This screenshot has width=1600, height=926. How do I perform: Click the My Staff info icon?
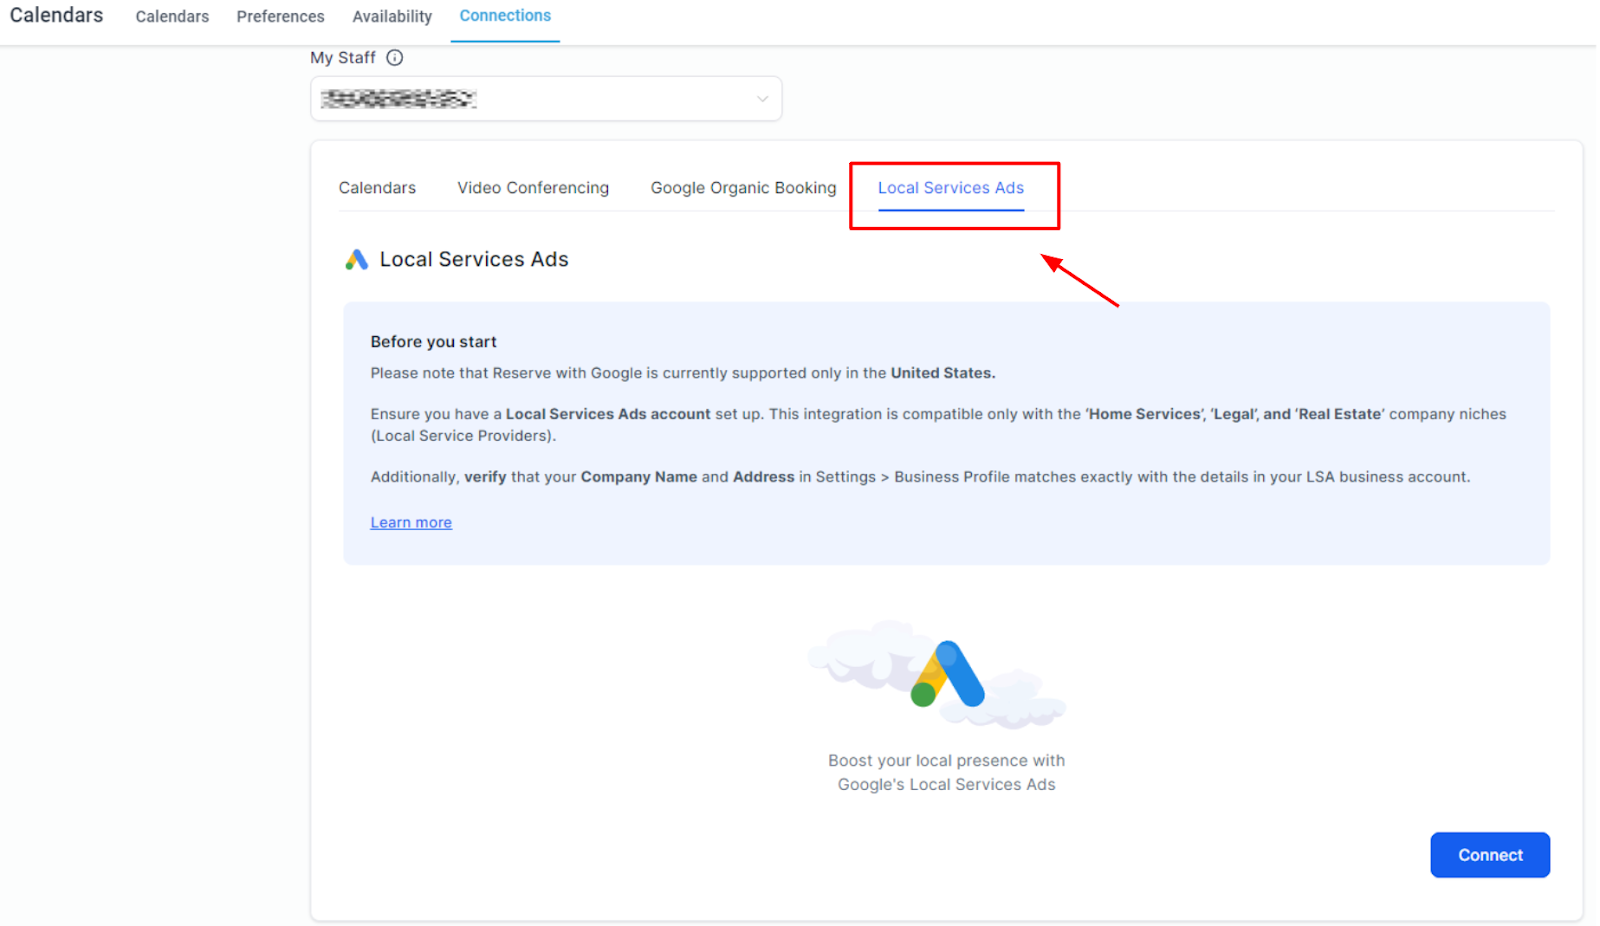(395, 58)
